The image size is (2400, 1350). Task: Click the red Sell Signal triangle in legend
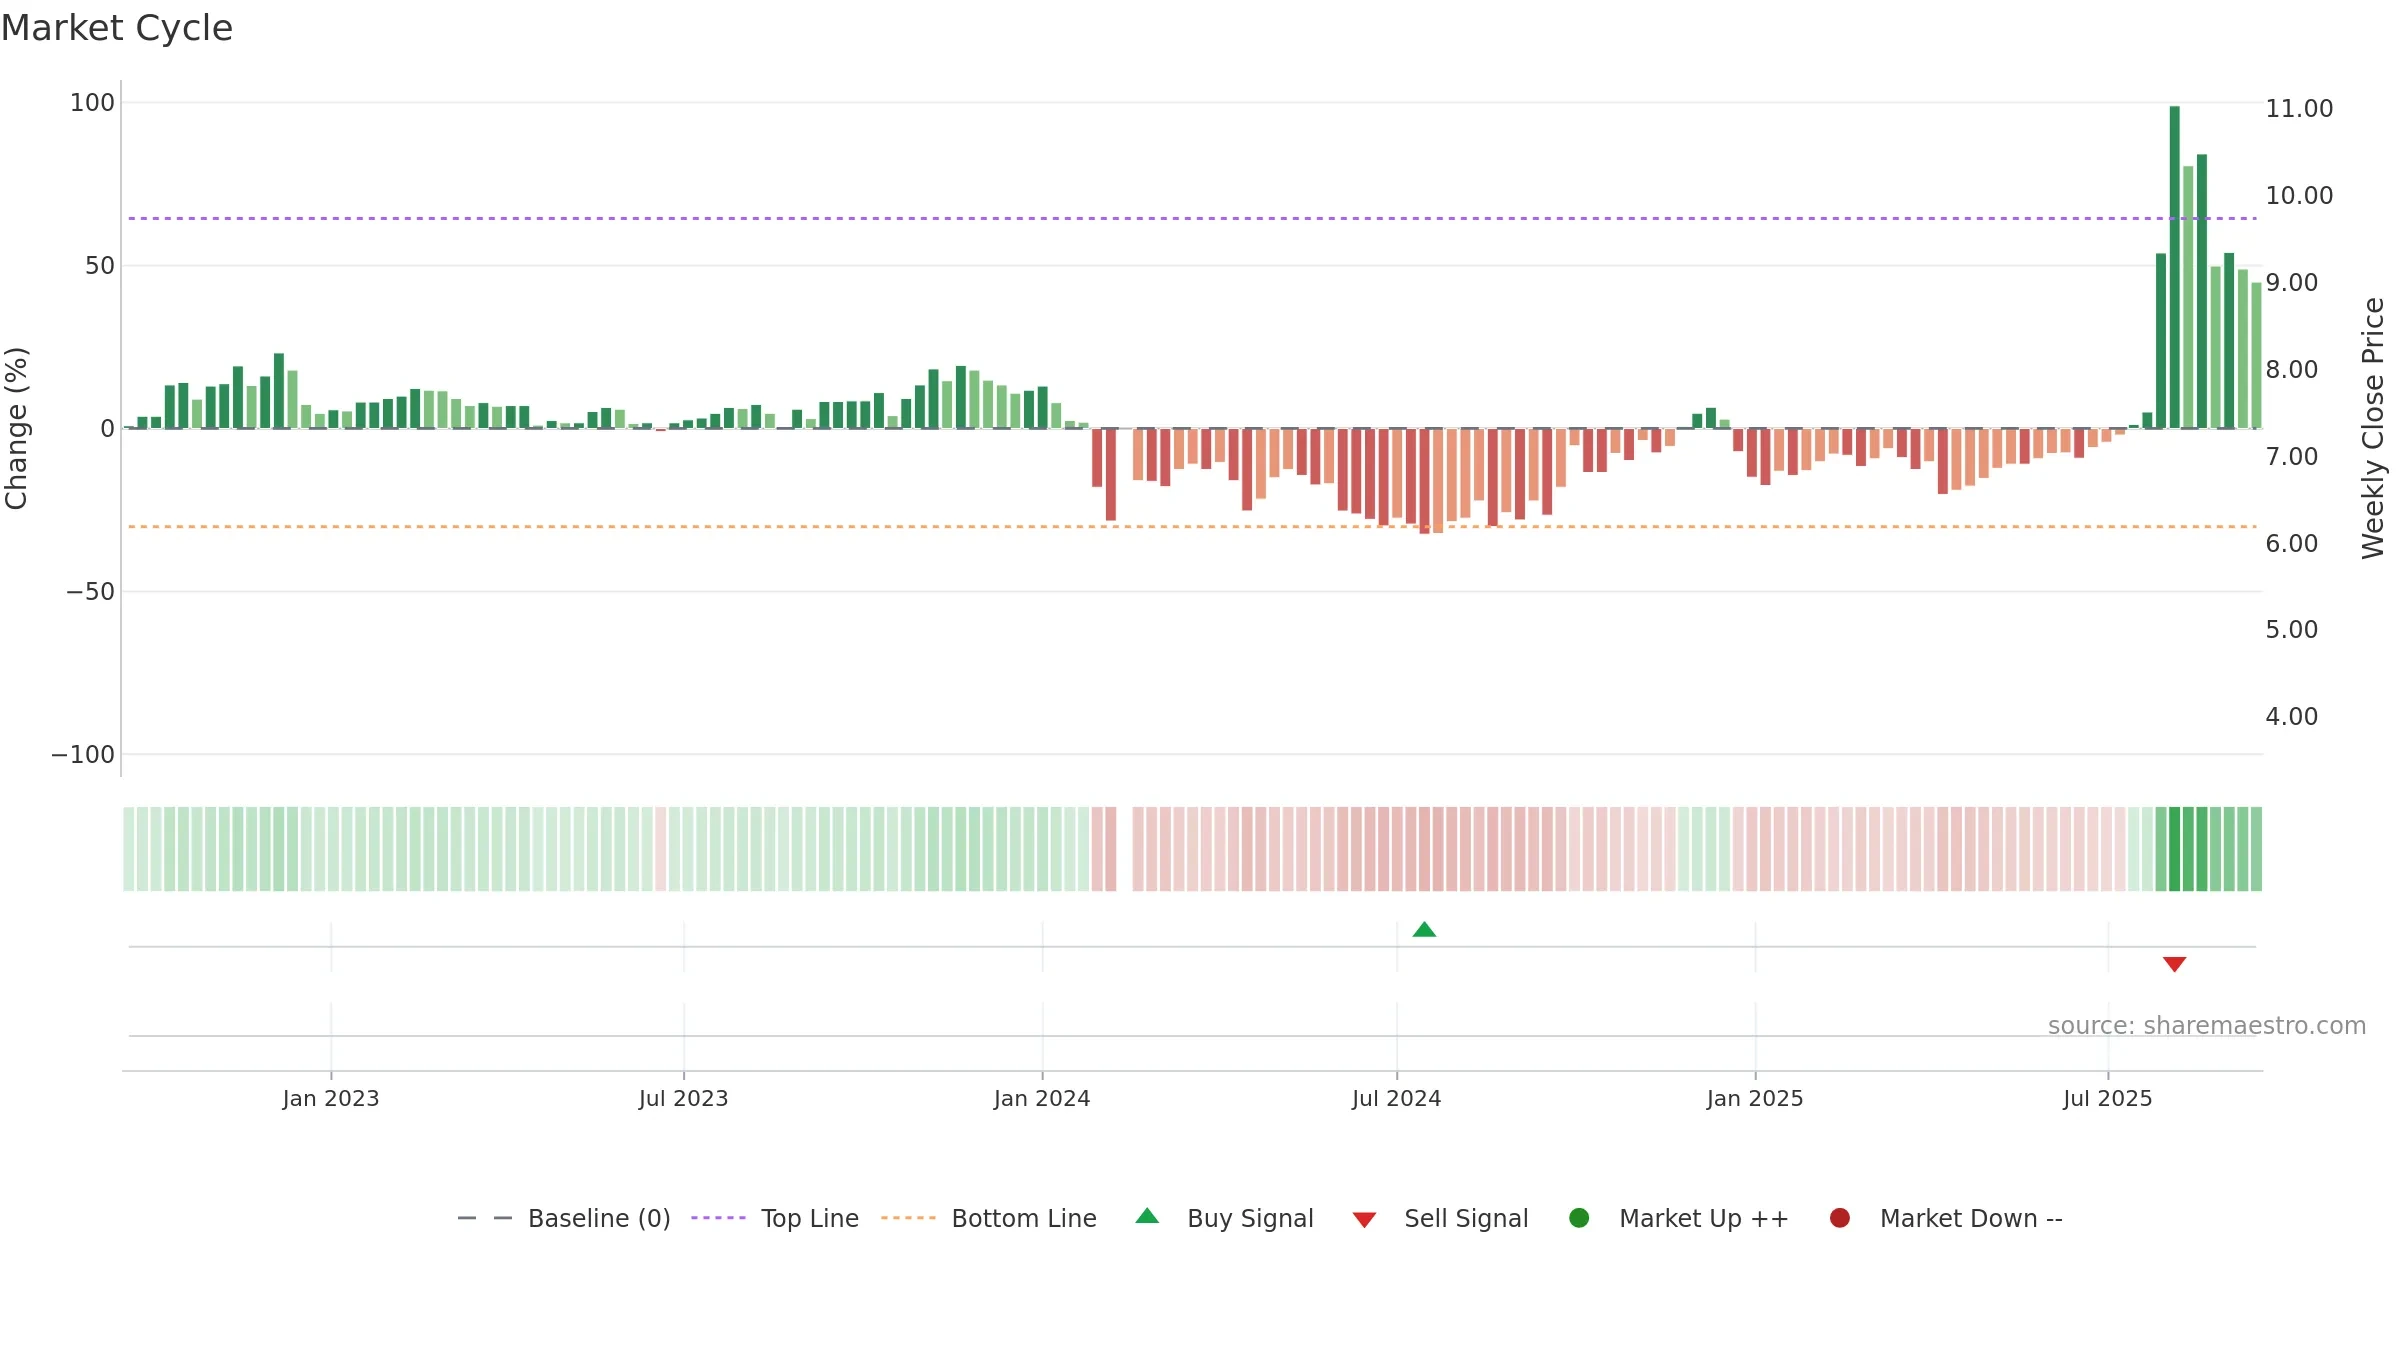(x=1364, y=1220)
